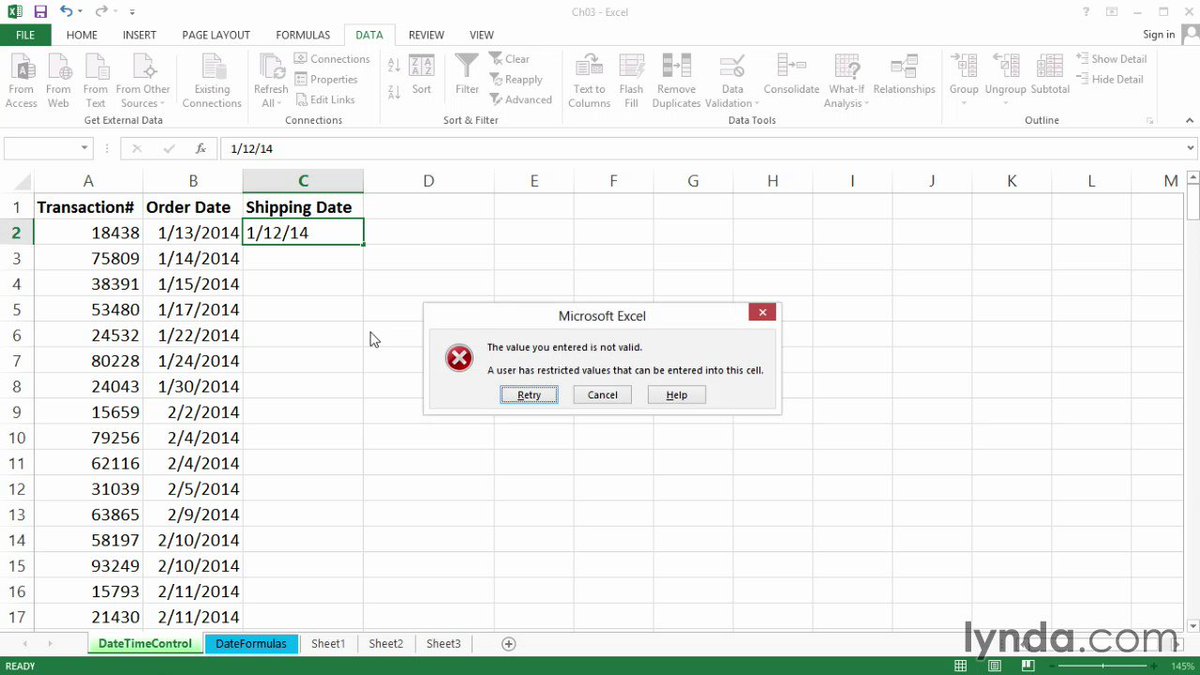Screen dimensions: 1200x675
Task: Click the Subtotal icon
Action: coord(1050,75)
